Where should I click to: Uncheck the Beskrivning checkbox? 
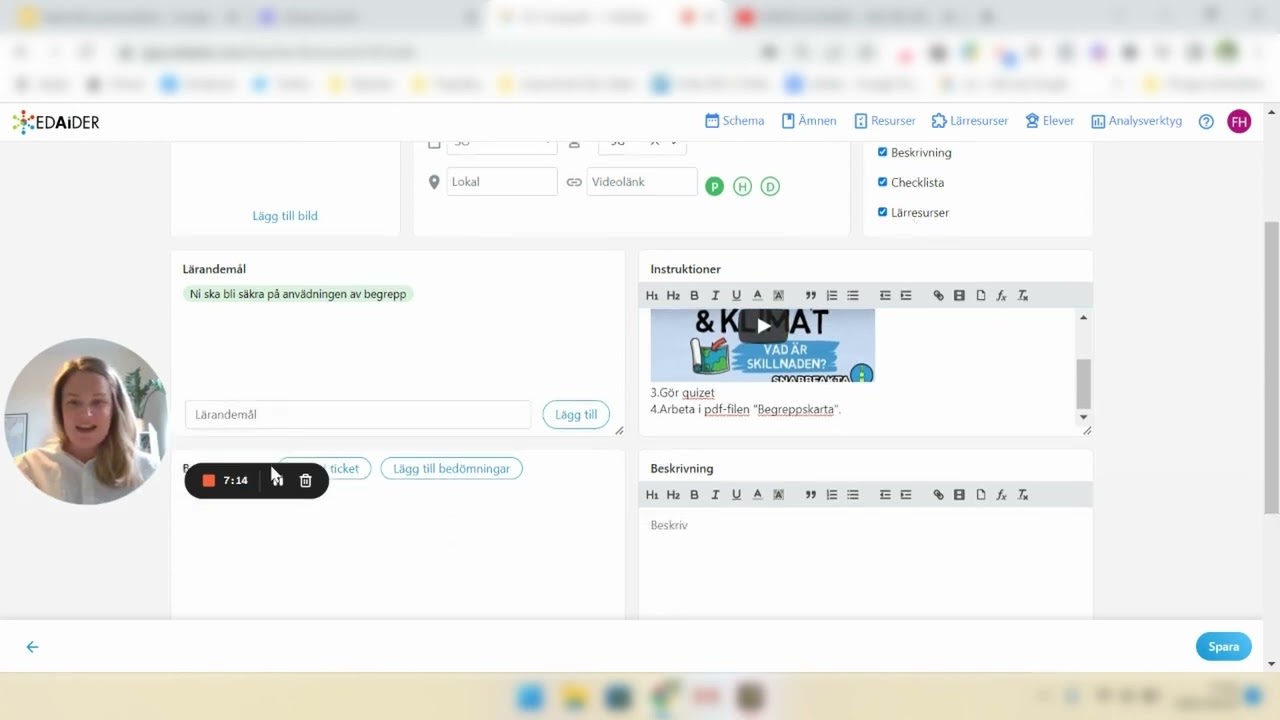882,153
